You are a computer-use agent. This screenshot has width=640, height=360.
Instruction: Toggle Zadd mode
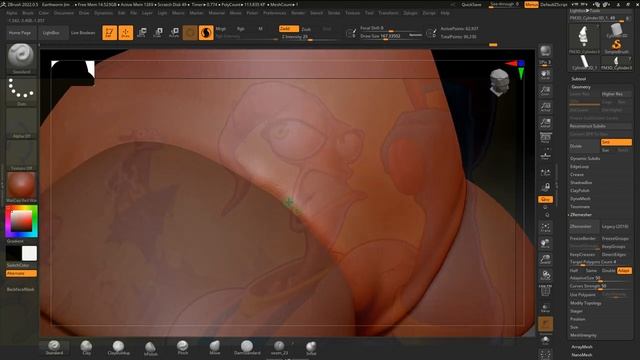click(x=288, y=29)
